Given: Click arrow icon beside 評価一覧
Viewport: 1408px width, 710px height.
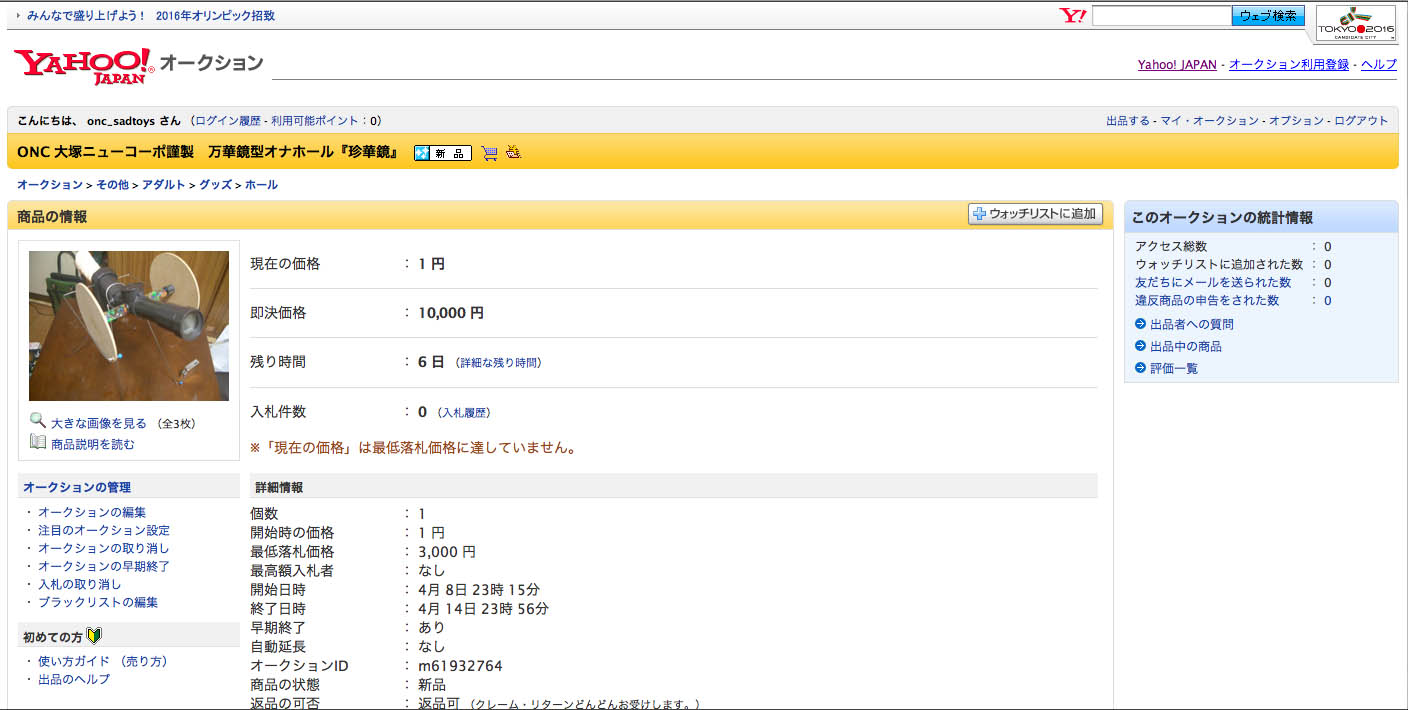Looking at the screenshot, I should point(1140,368).
